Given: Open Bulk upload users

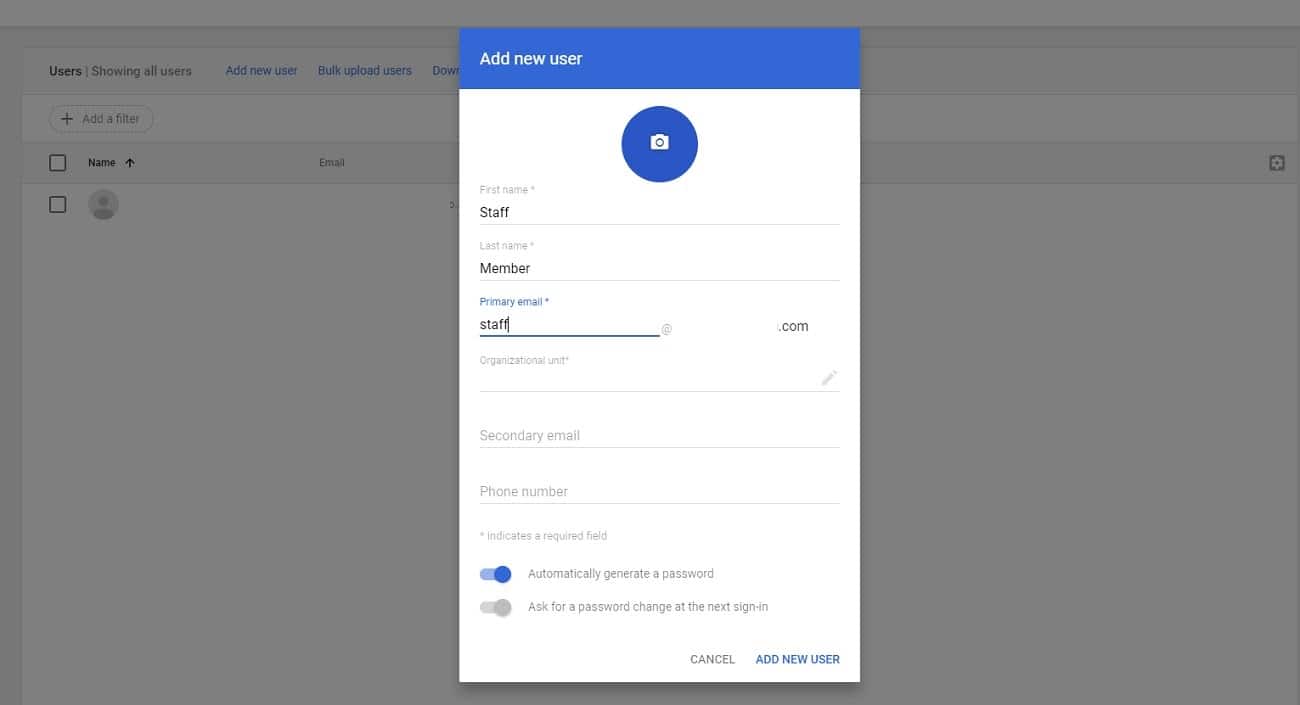Looking at the screenshot, I should (364, 70).
